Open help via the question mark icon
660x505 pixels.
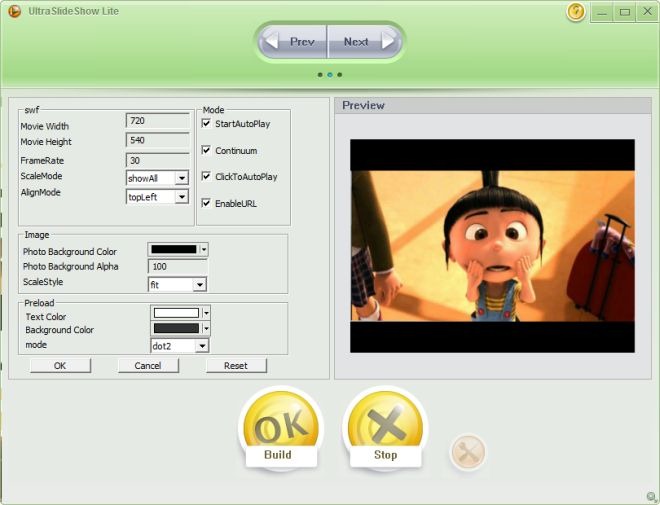(575, 12)
